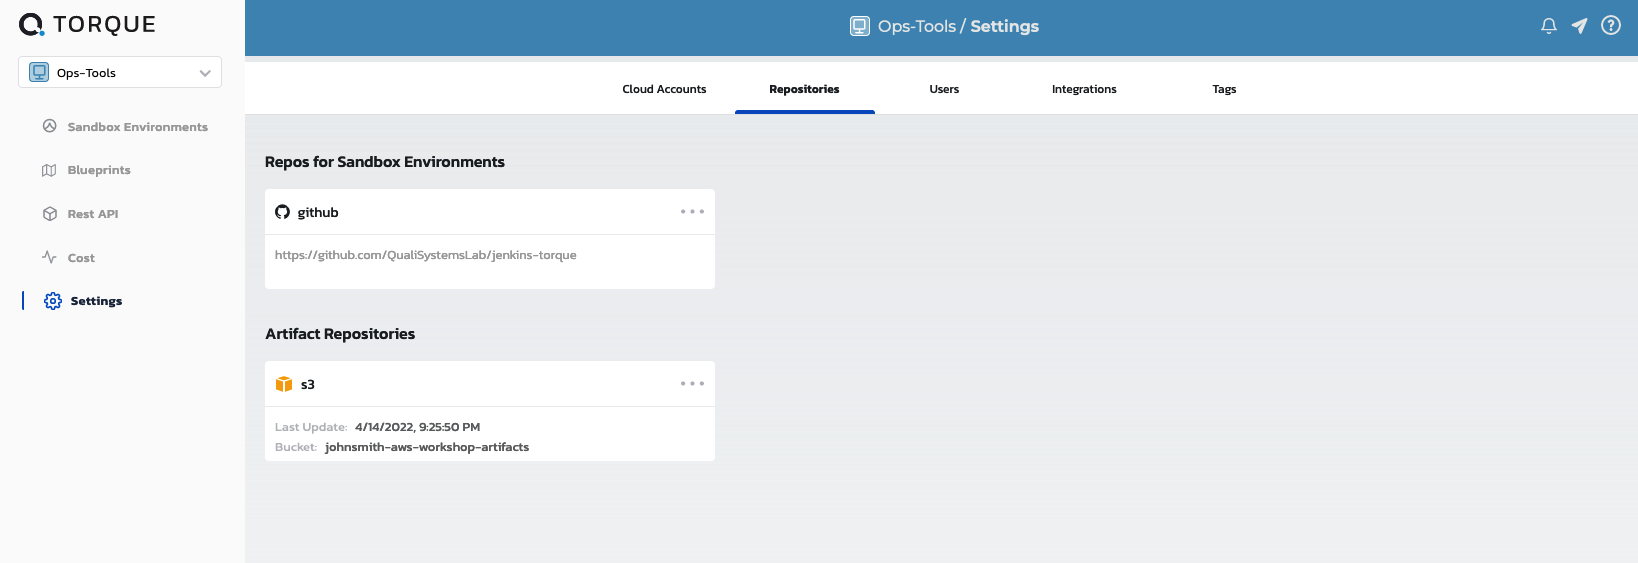Click the bucket name johnsmith-aws-workshop-artifacts
The width and height of the screenshot is (1638, 563).
coord(427,447)
